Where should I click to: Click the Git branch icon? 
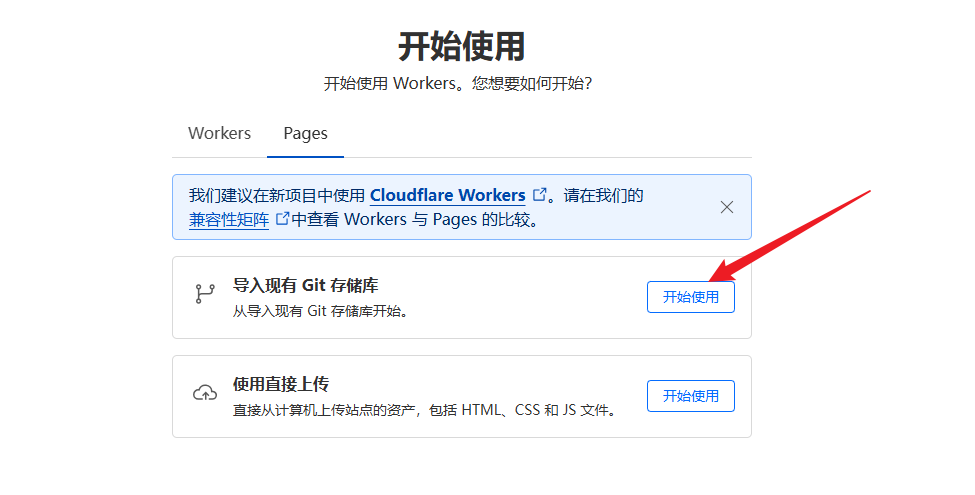pos(205,294)
